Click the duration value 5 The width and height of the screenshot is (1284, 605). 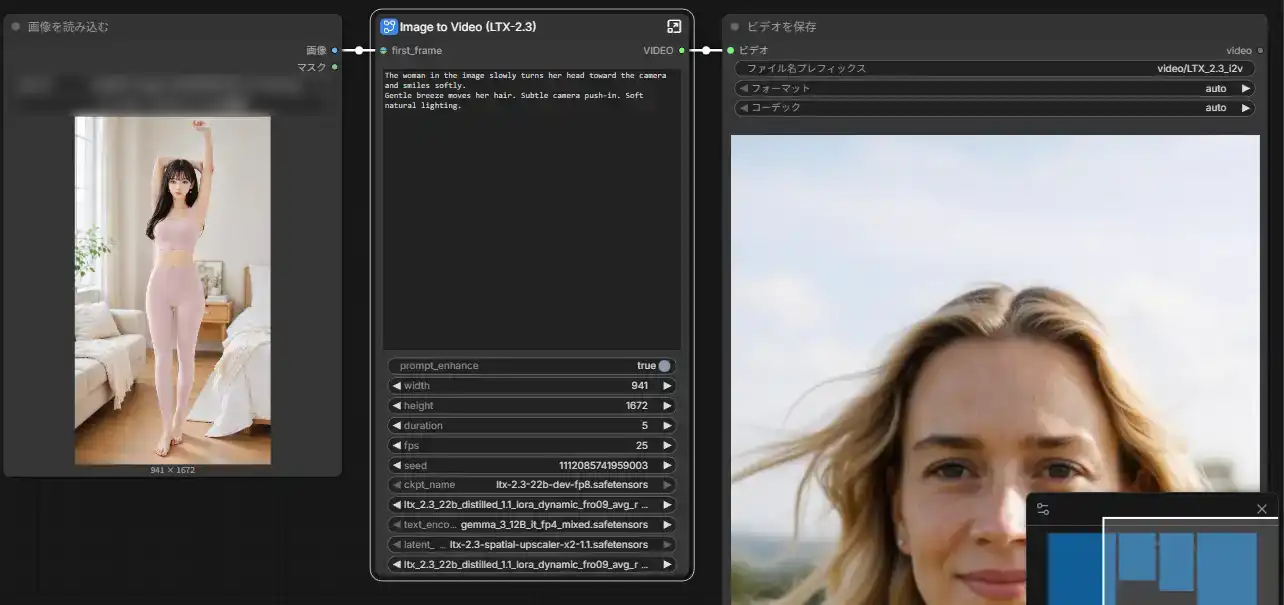click(x=645, y=426)
